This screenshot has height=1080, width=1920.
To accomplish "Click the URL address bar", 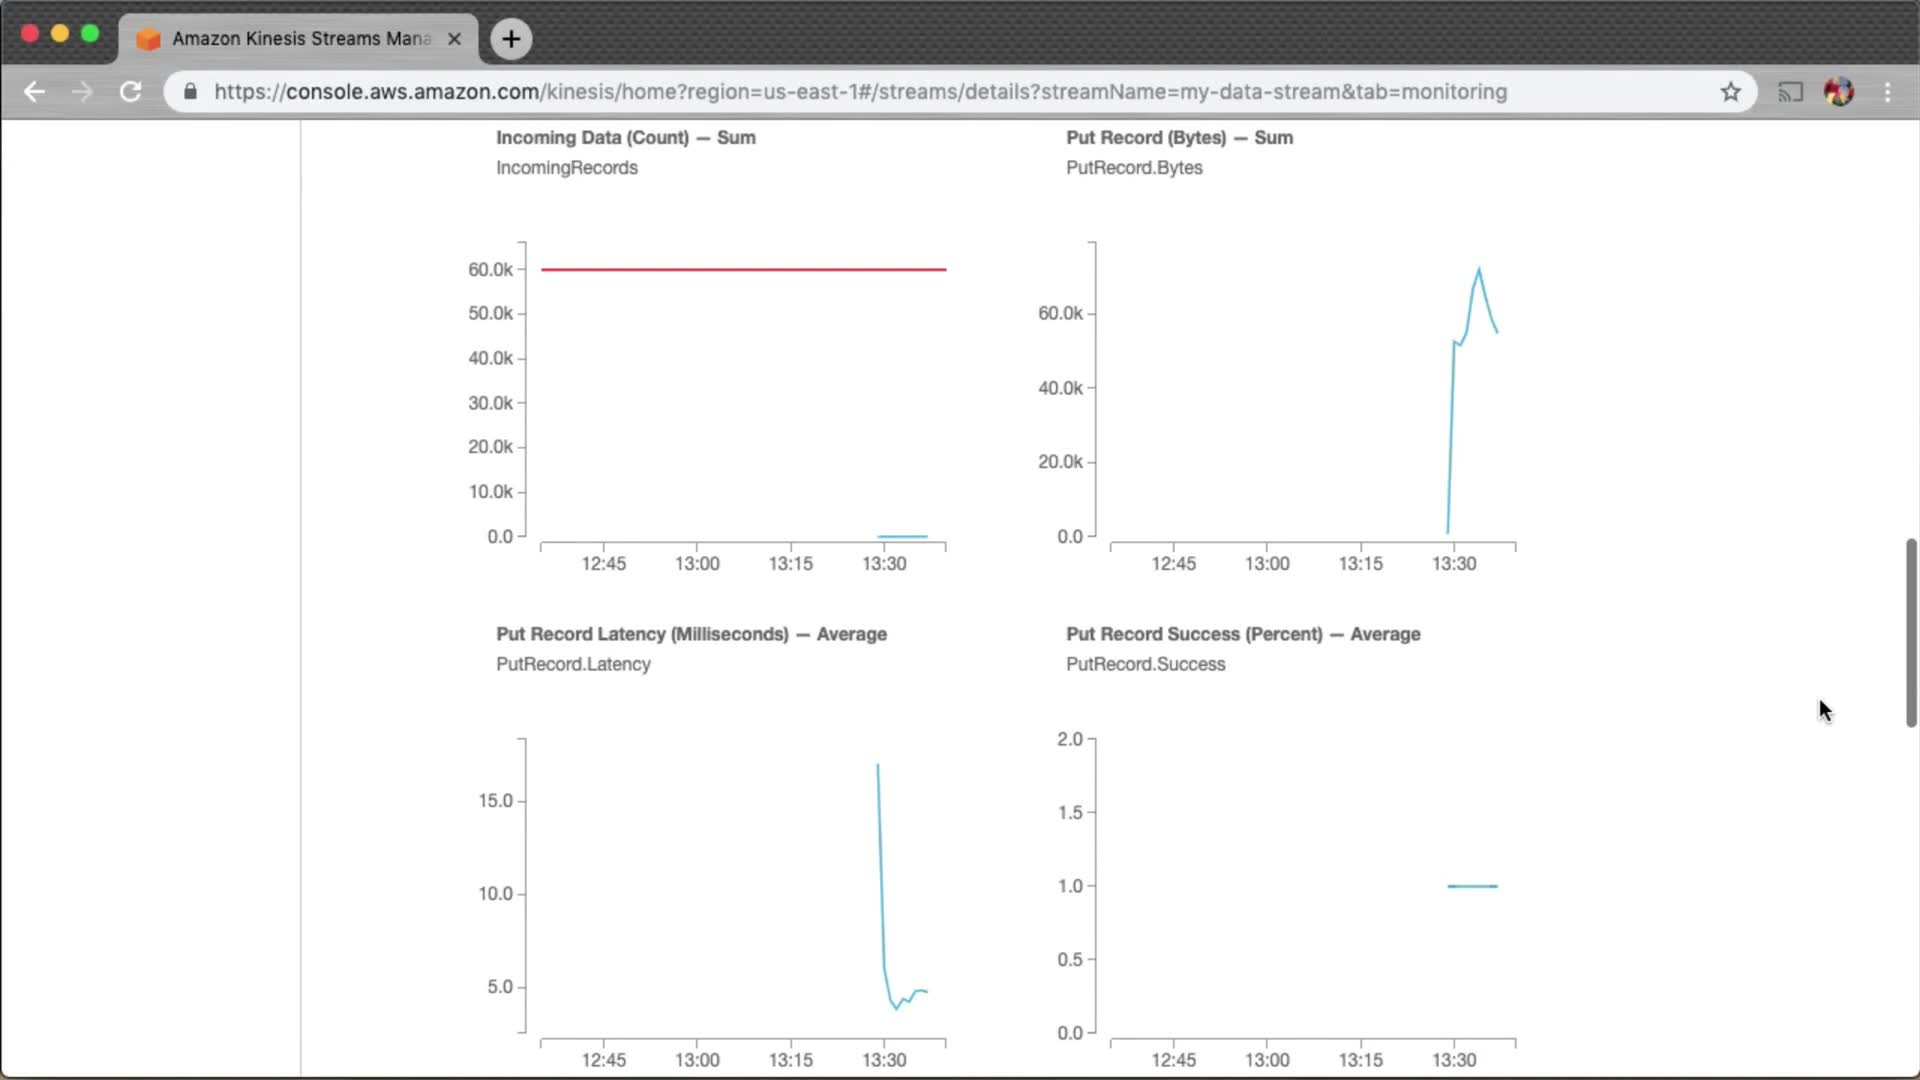I will click(860, 92).
